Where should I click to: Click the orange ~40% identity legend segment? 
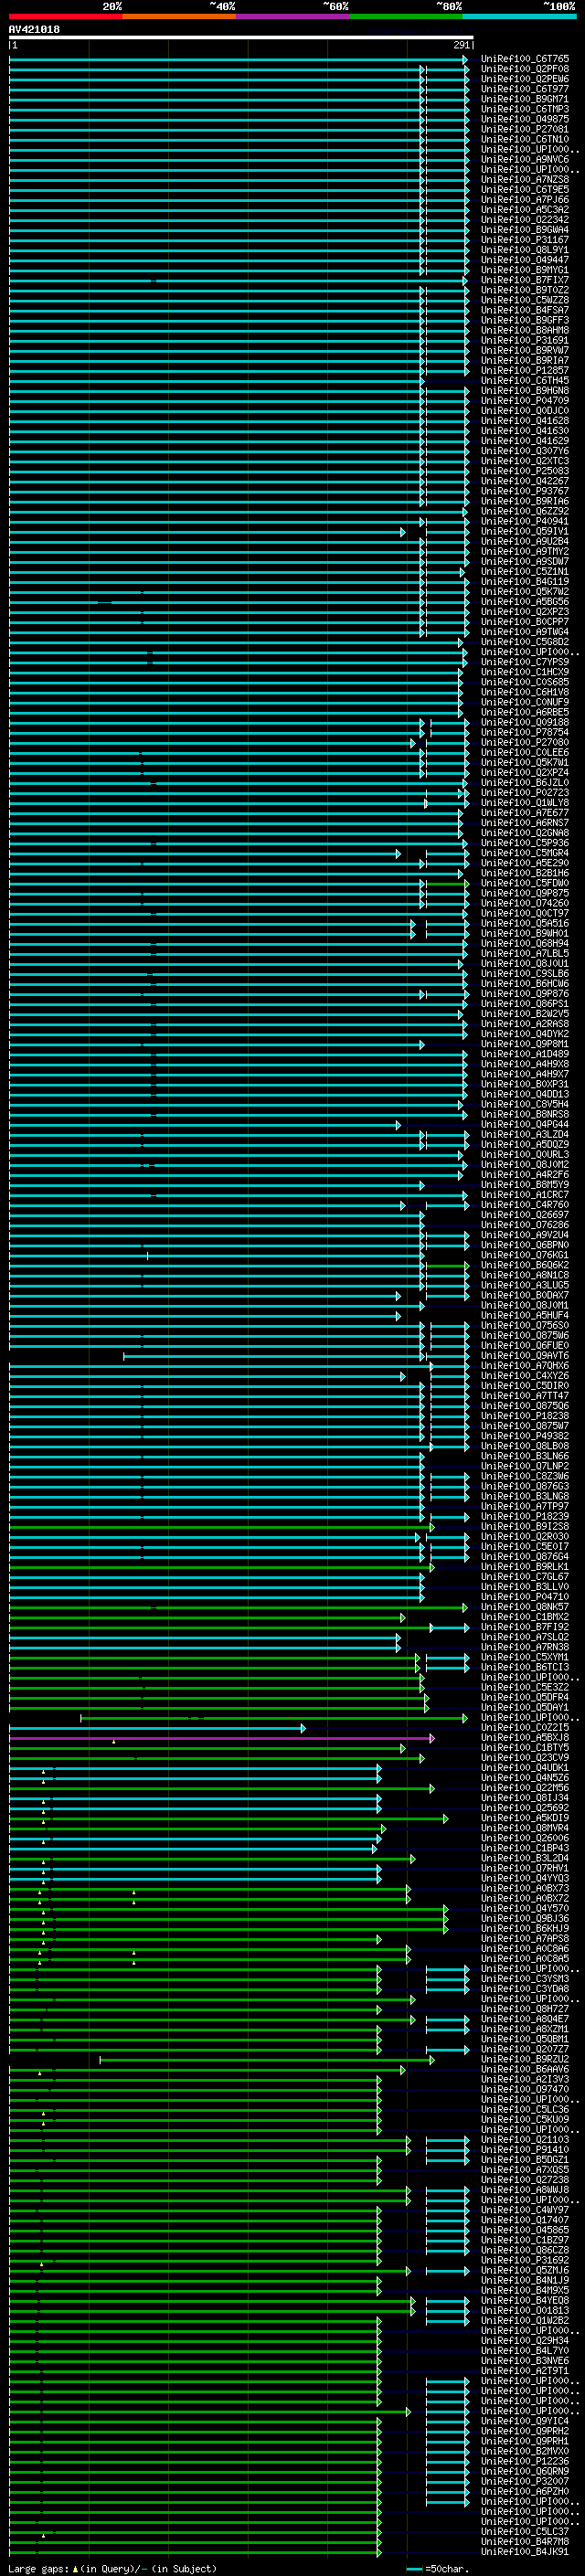(179, 16)
